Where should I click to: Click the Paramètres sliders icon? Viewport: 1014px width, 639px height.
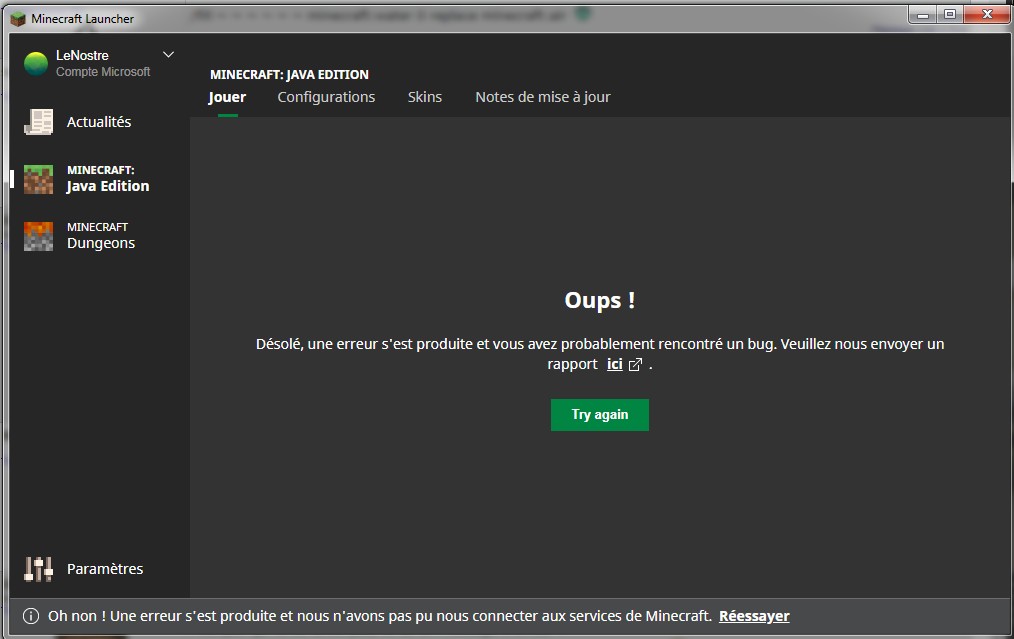point(38,569)
